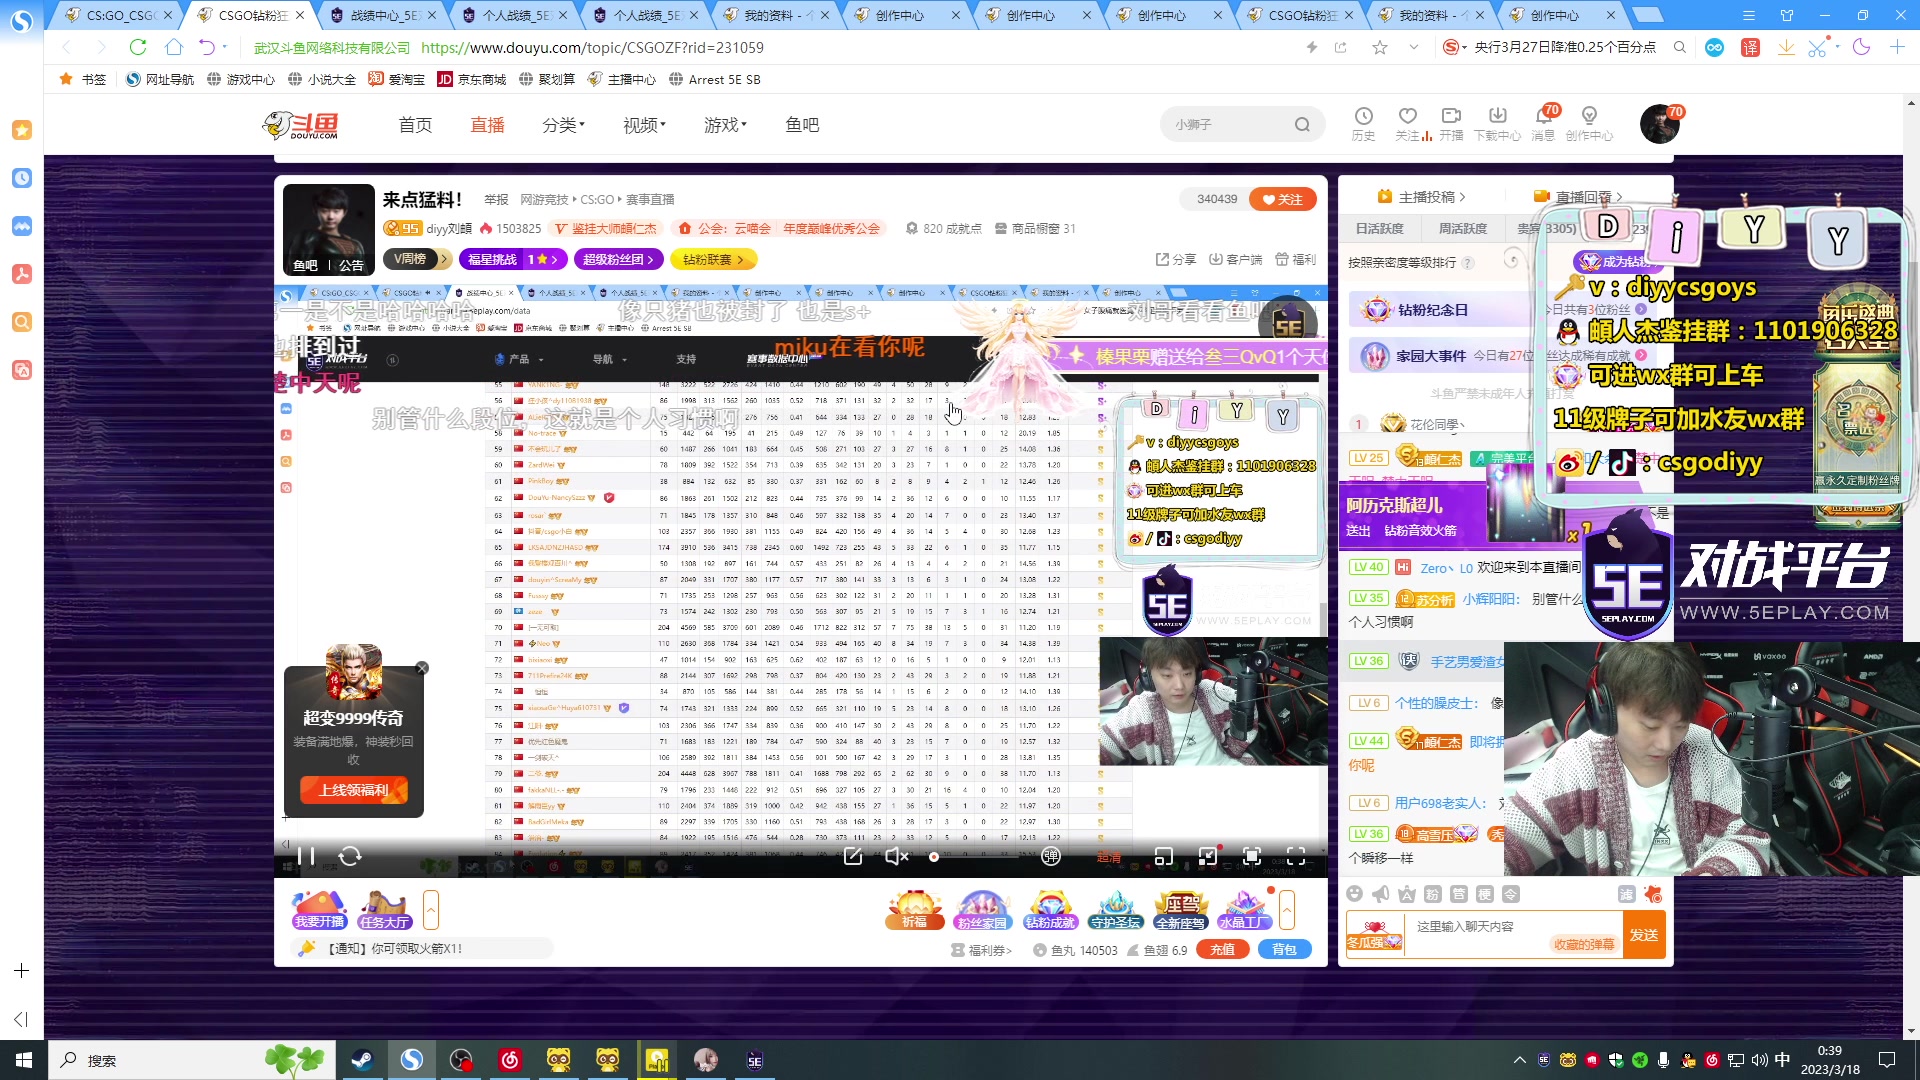Screen dimensions: 1920x1080
Task: Expand the 视频 dropdown menu
Action: [x=644, y=125]
